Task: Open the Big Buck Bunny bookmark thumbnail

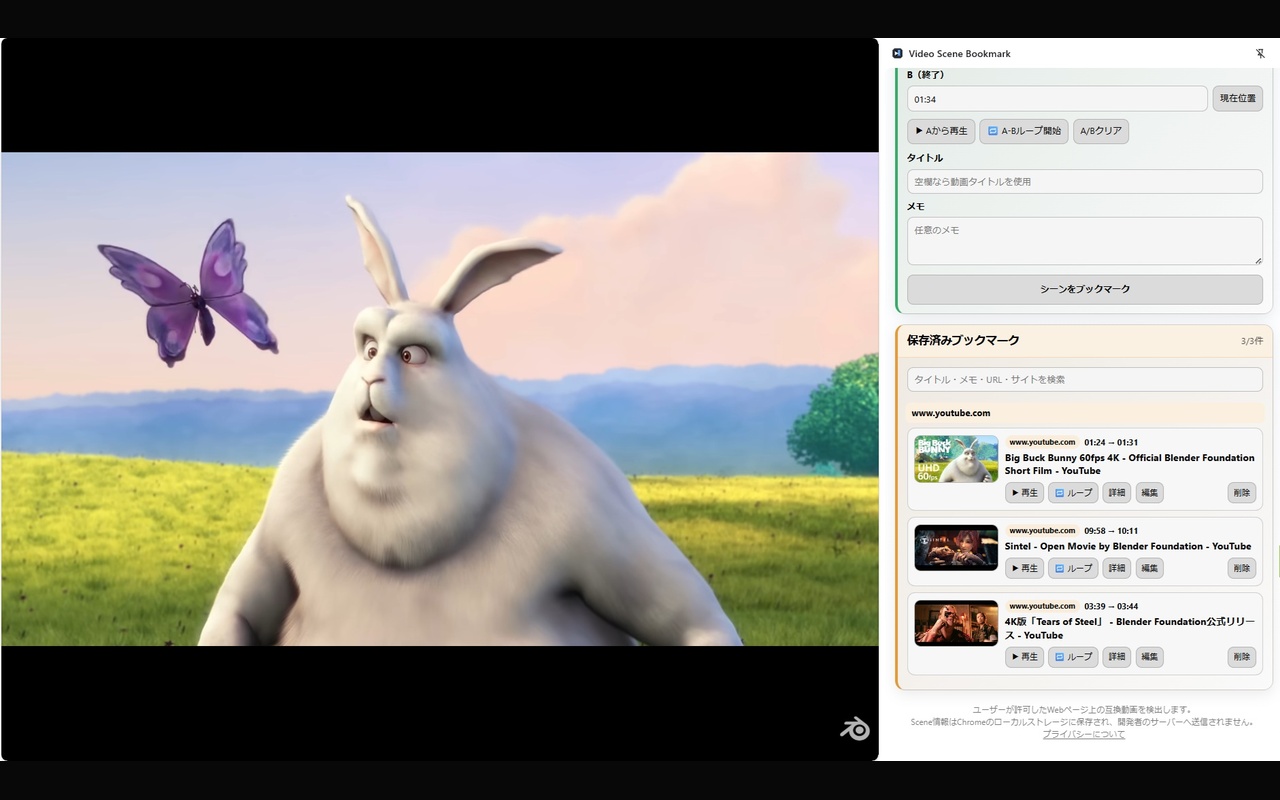Action: [956, 459]
